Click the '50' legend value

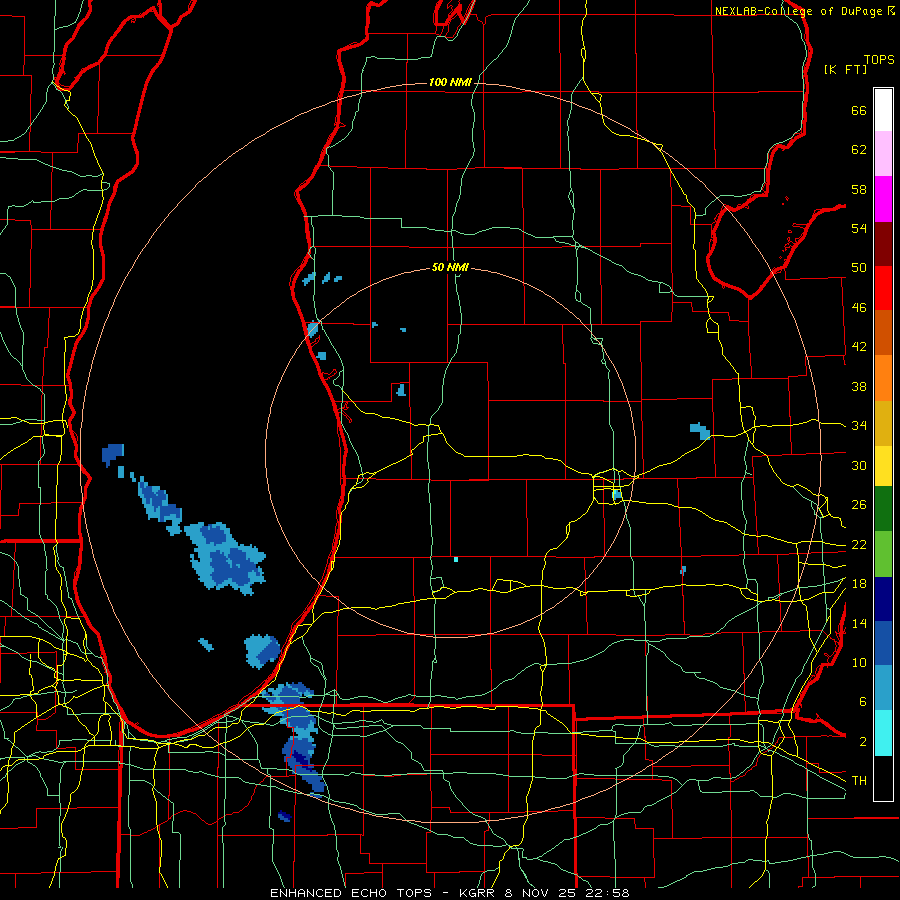[859, 268]
